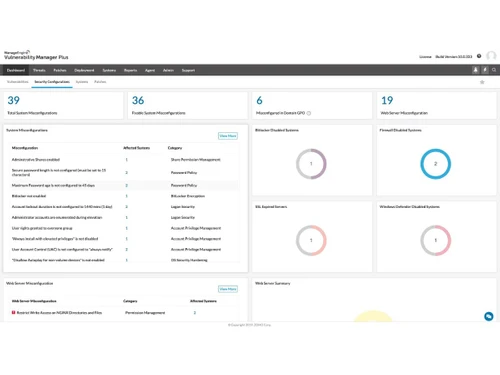Open the Patches menu in navbar
Viewport: 500px width, 375px height.
coord(60,70)
